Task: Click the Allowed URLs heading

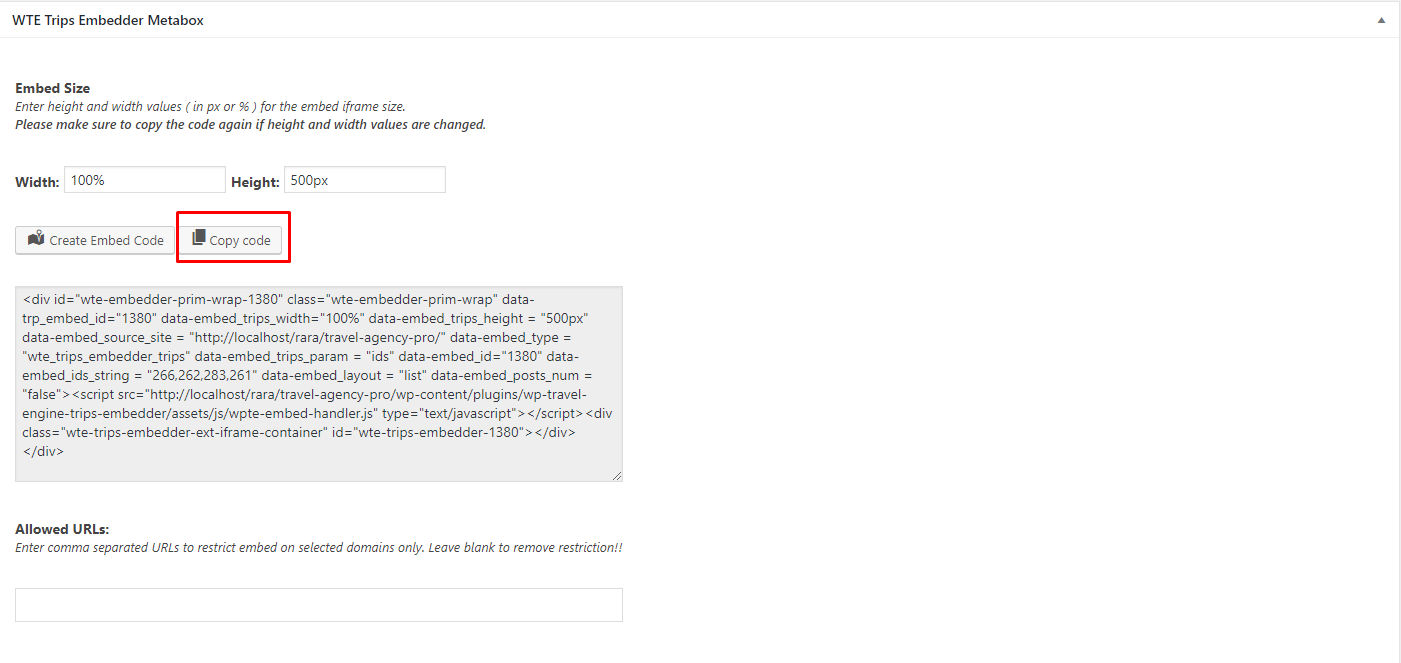Action: coord(62,529)
